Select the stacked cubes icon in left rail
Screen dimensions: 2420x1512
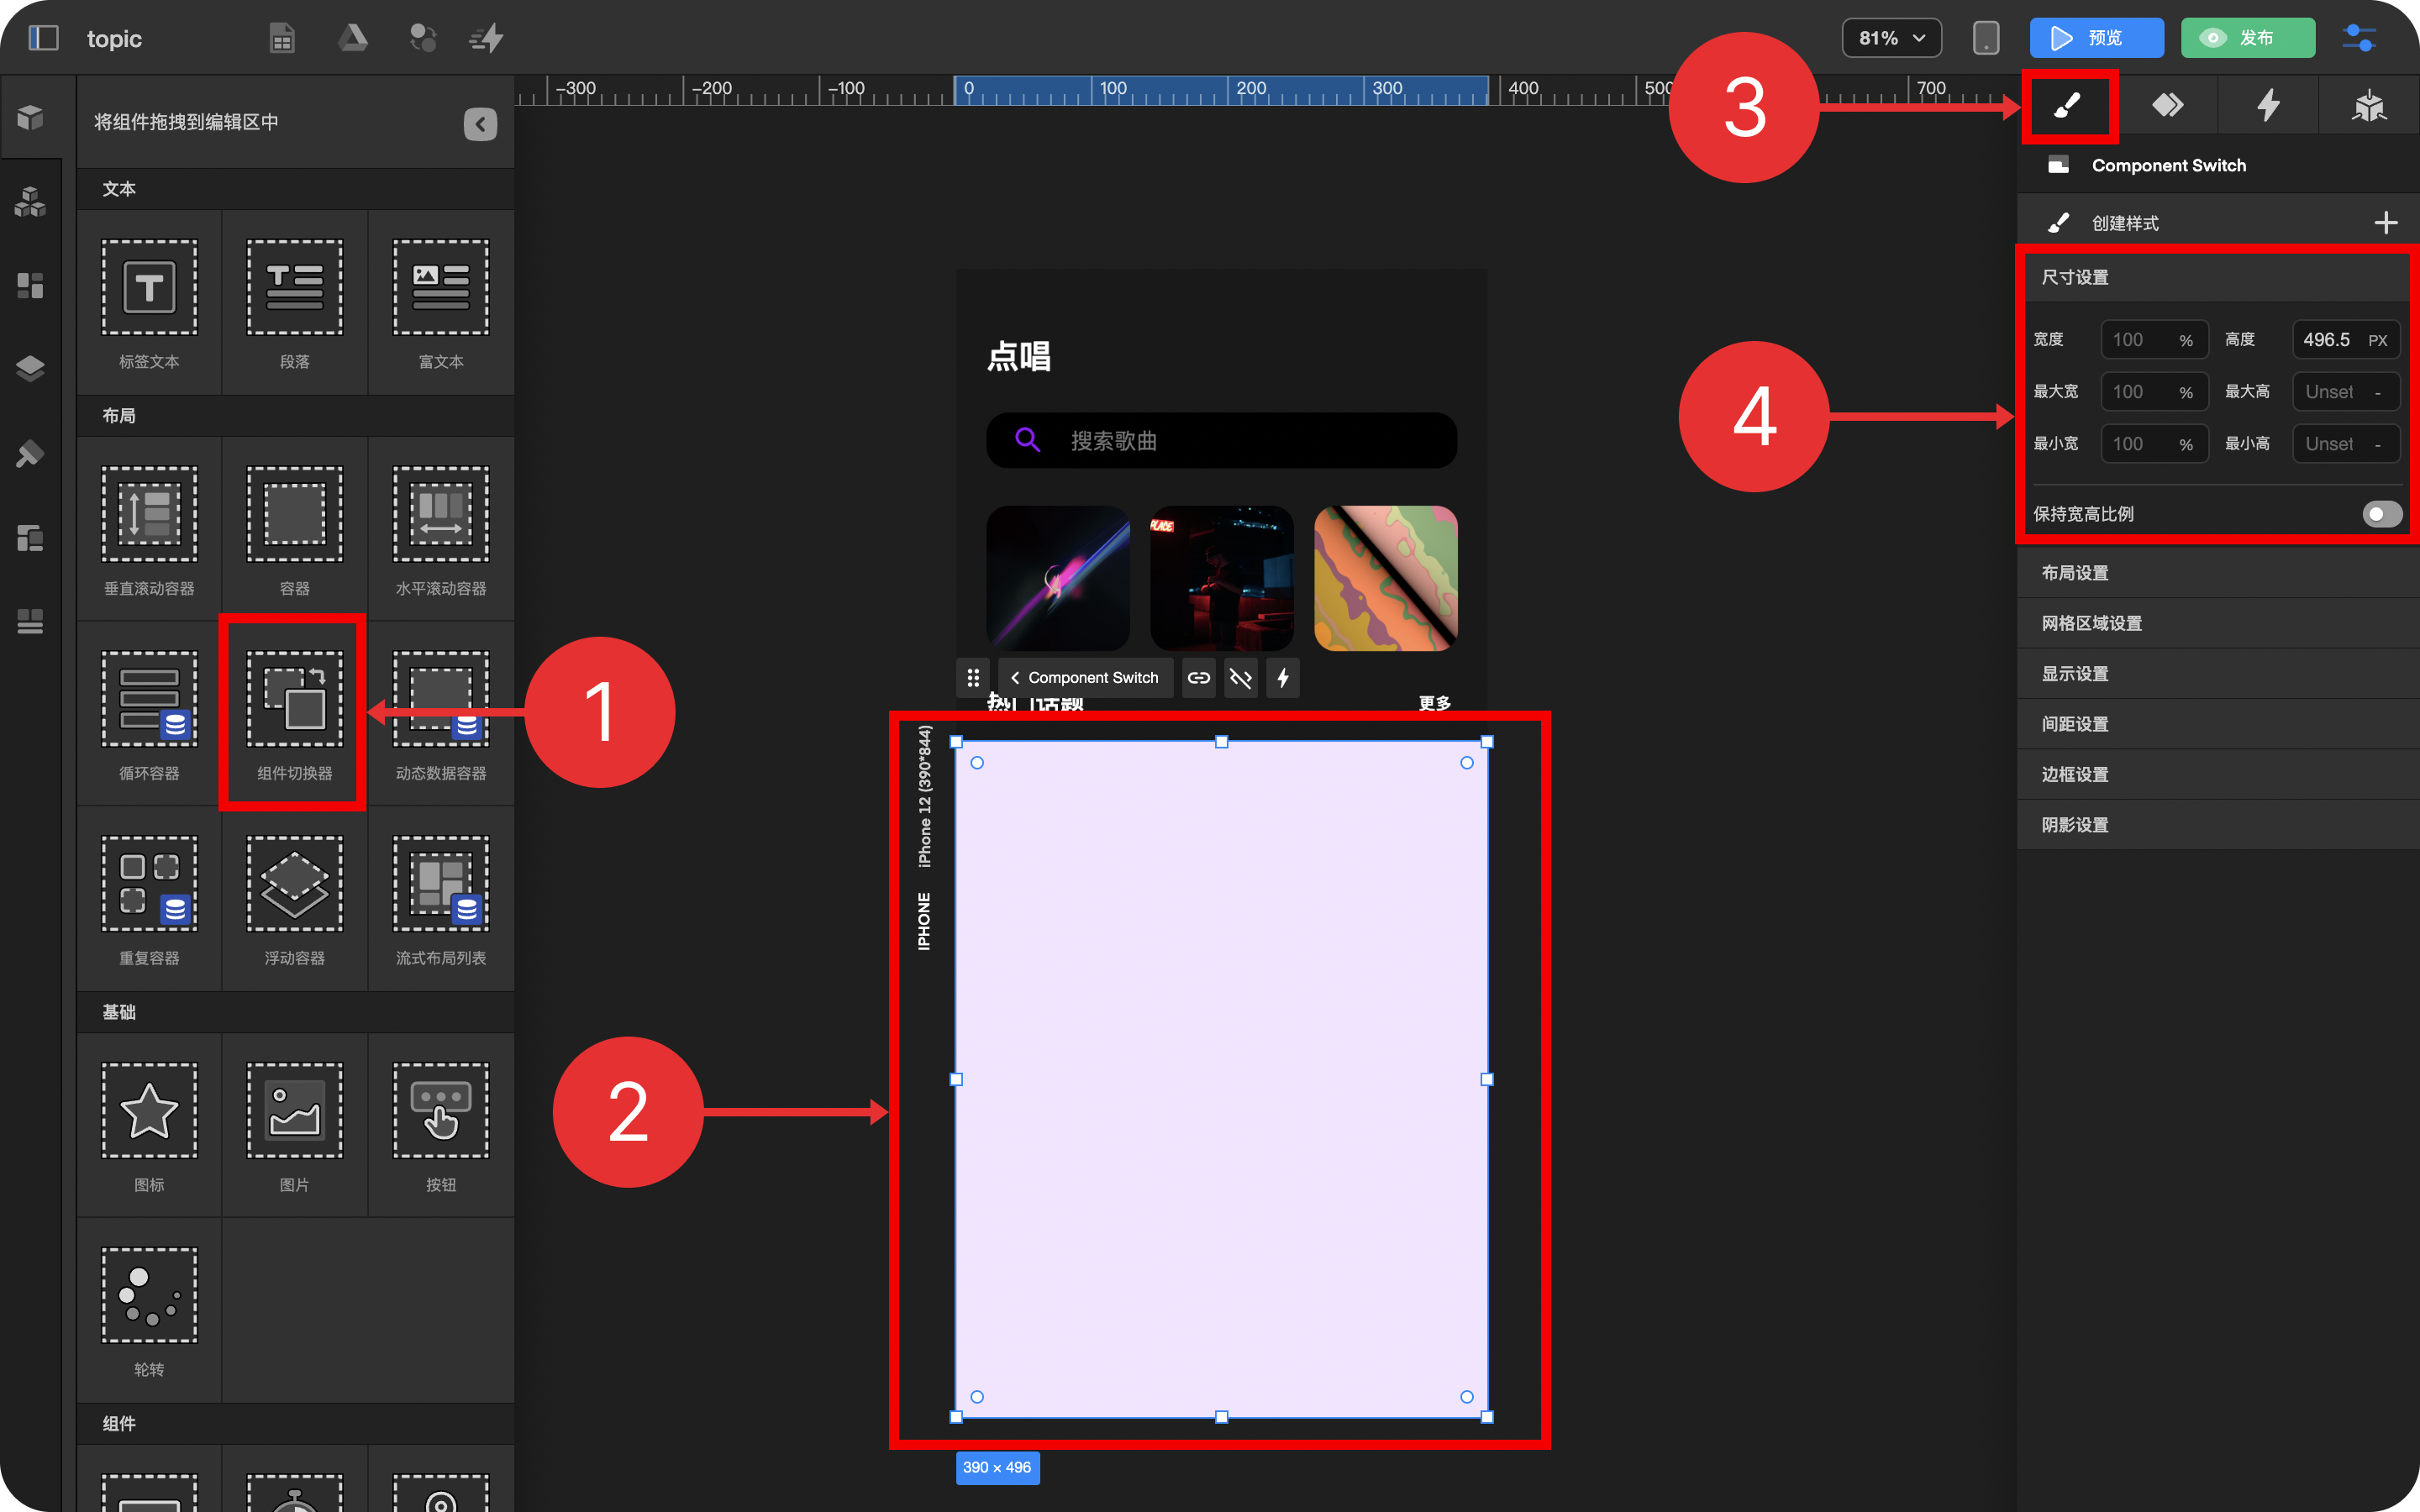(30, 202)
